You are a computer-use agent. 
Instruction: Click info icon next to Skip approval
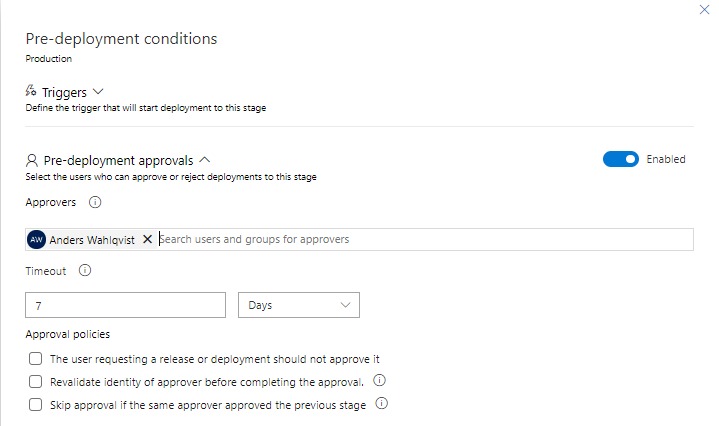[x=381, y=404]
